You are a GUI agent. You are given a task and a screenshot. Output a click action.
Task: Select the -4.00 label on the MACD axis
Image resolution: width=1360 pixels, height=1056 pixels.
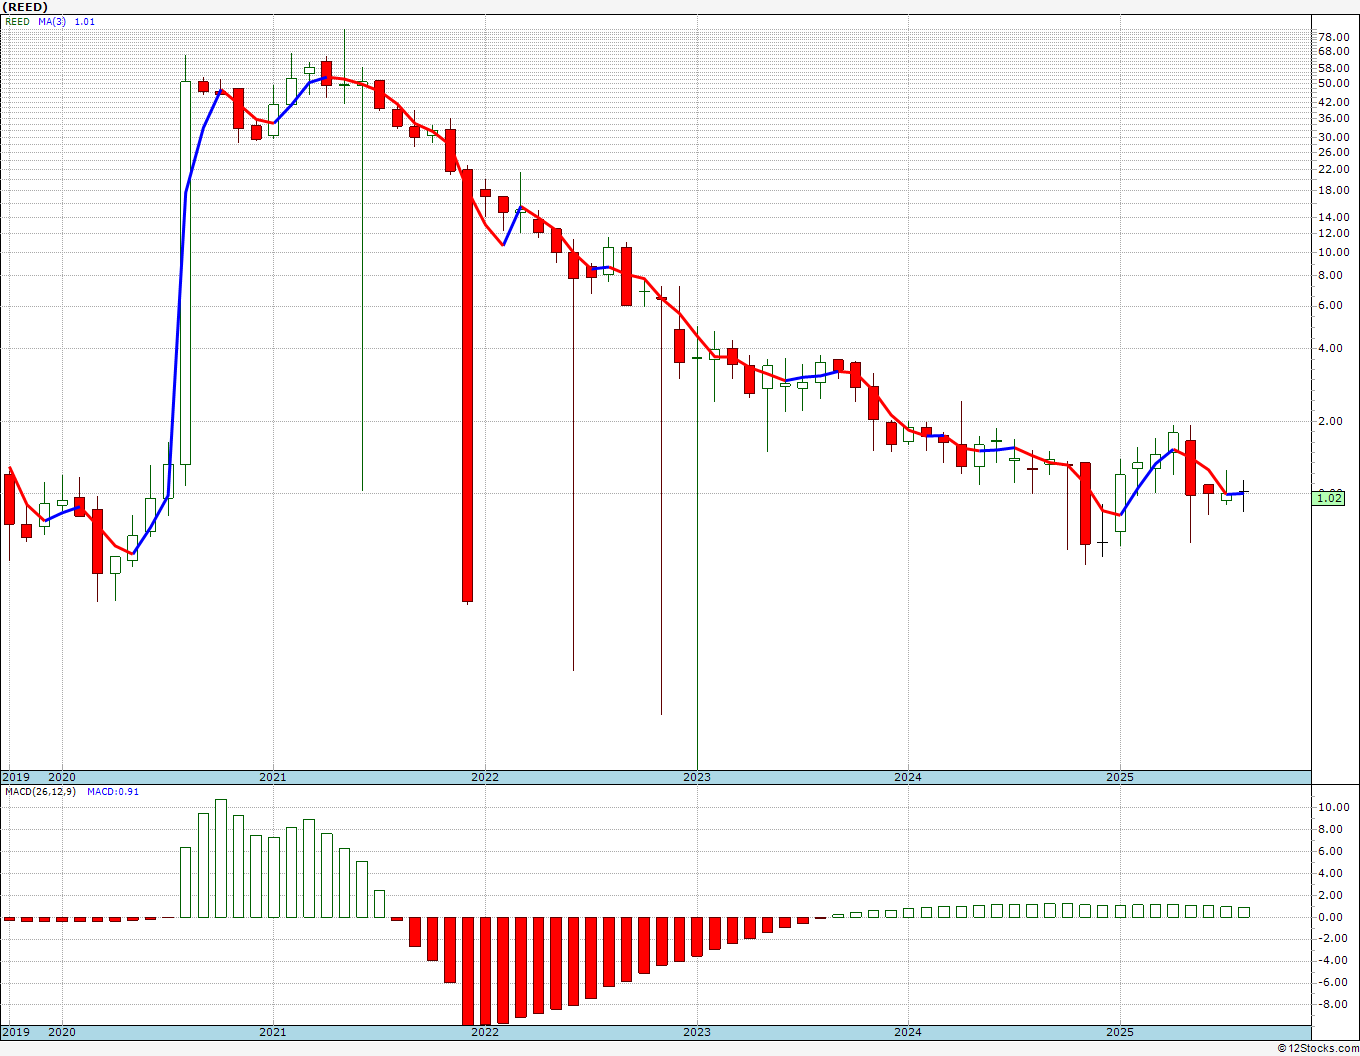1335,960
